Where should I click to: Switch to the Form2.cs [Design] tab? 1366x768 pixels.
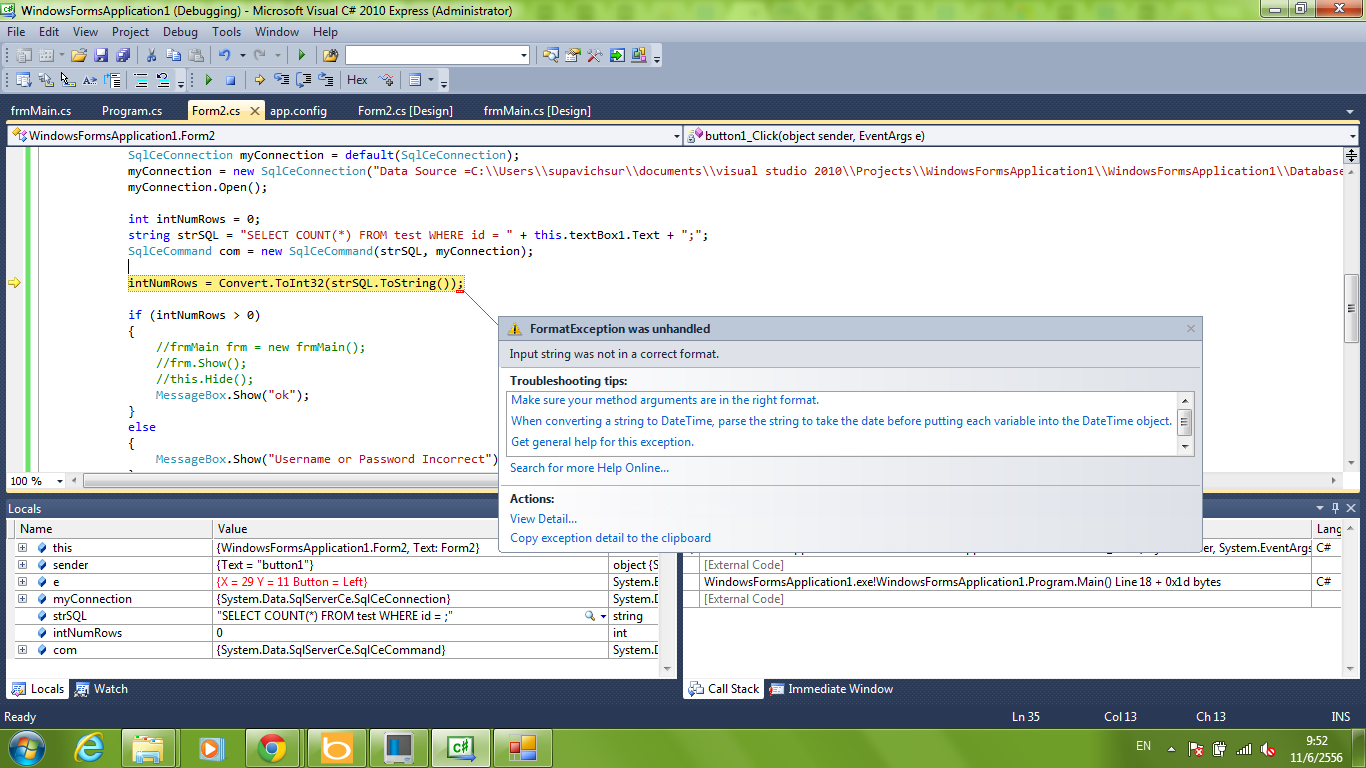[x=405, y=111]
